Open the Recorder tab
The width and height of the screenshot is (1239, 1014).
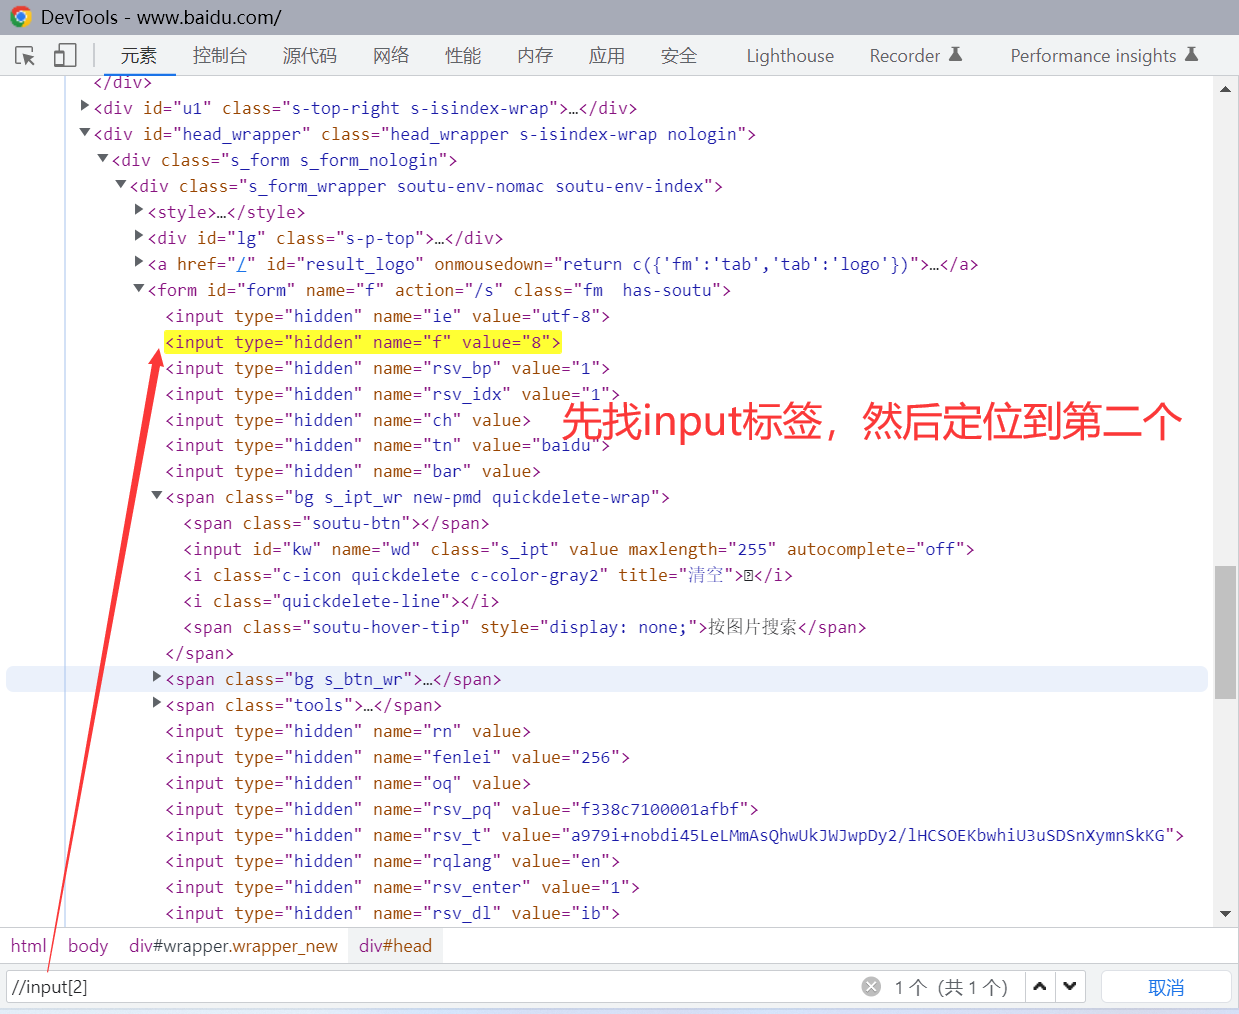[x=915, y=56]
